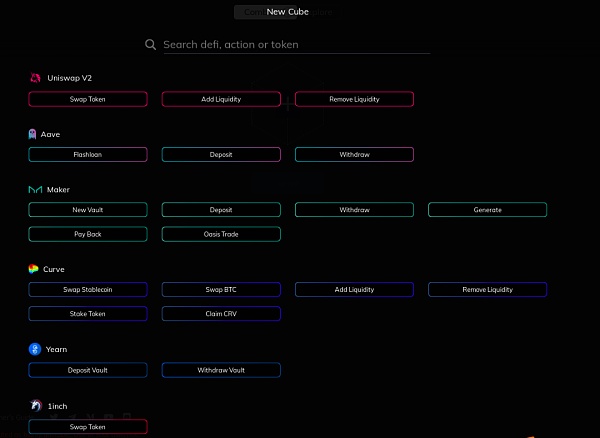The height and width of the screenshot is (438, 600).
Task: Pick Uniswap Remove Liquidity action
Action: pos(354,99)
